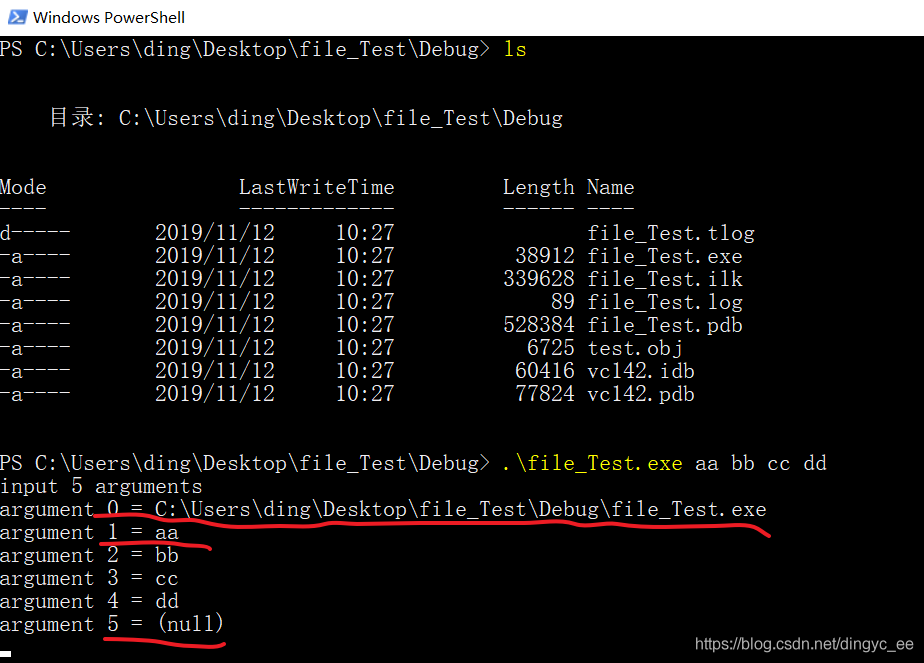
Task: Click the Windows PowerShell window title
Action: point(109,18)
